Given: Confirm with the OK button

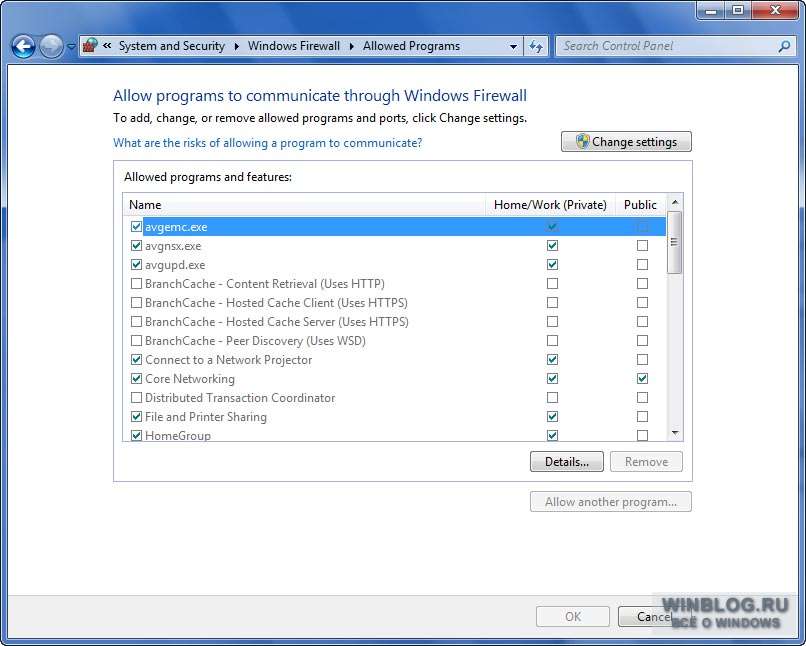Looking at the screenshot, I should 573,616.
